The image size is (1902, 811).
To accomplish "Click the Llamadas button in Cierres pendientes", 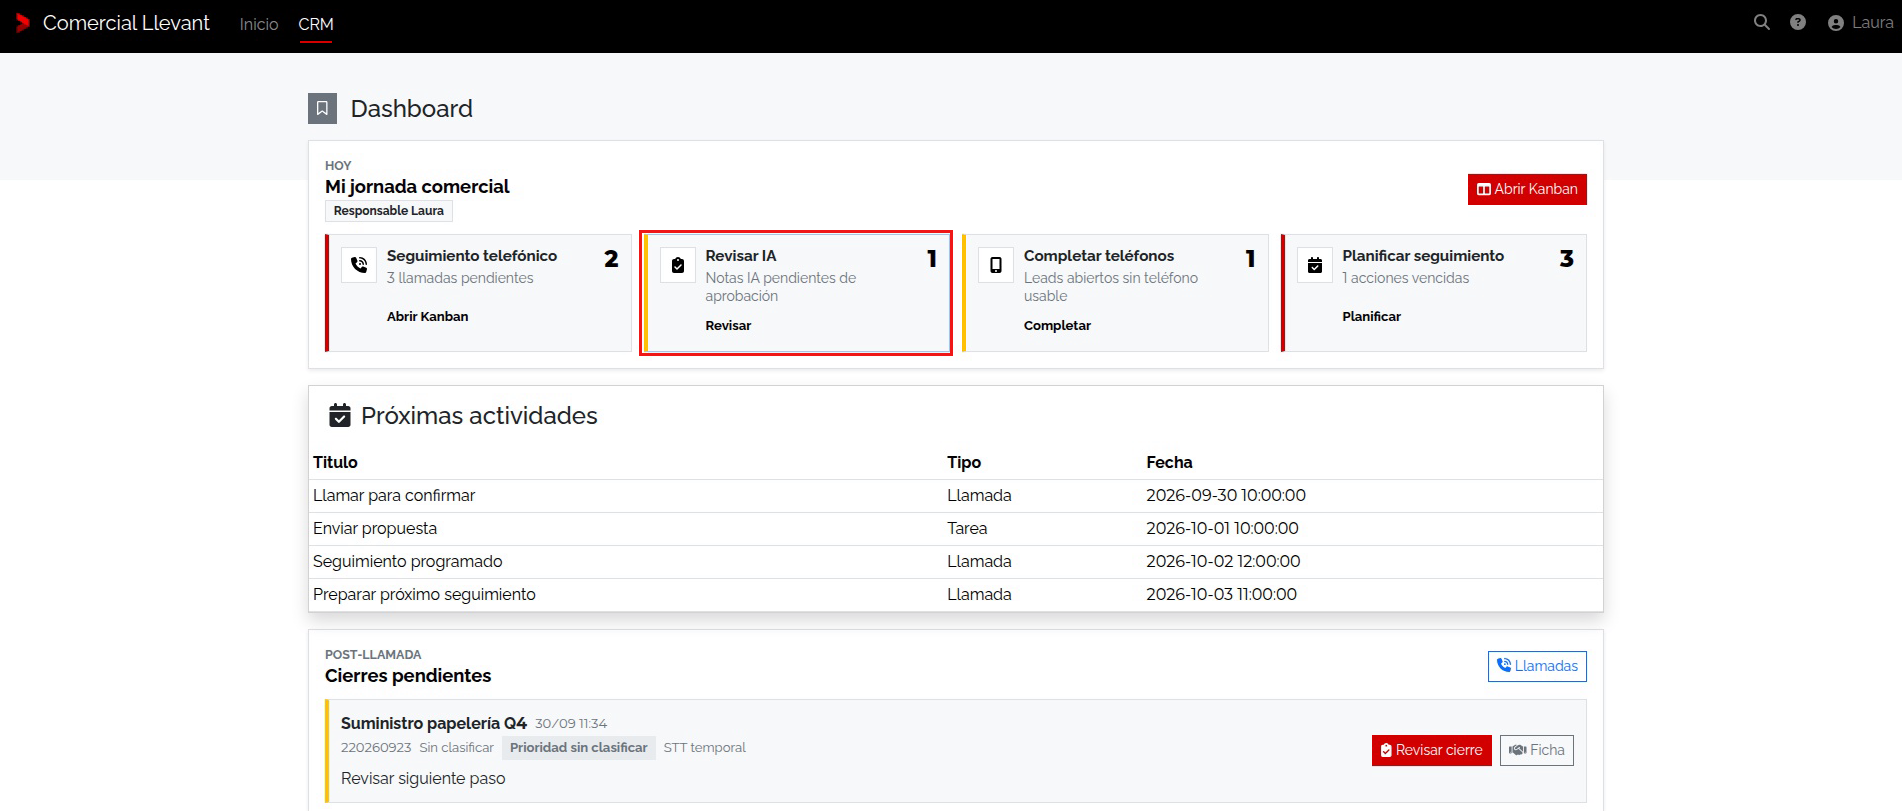I will click(1537, 666).
